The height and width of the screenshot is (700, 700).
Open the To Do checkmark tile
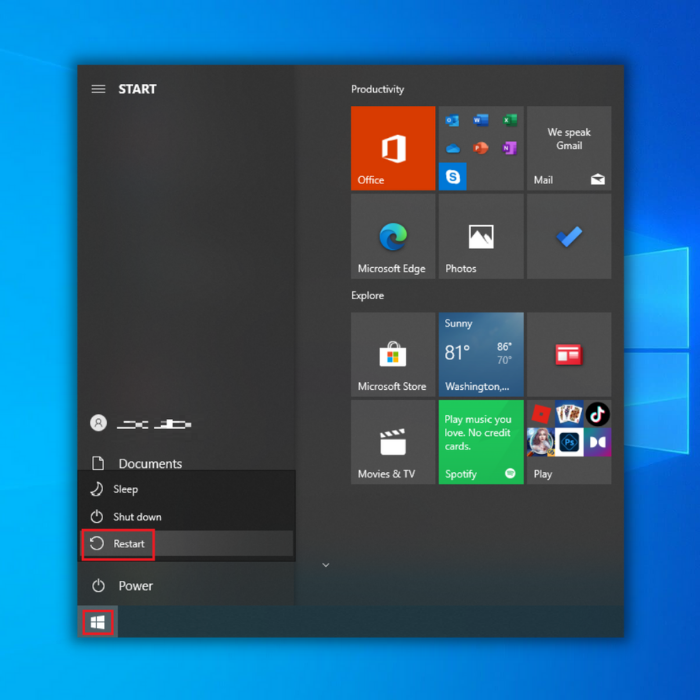pyautogui.click(x=569, y=237)
